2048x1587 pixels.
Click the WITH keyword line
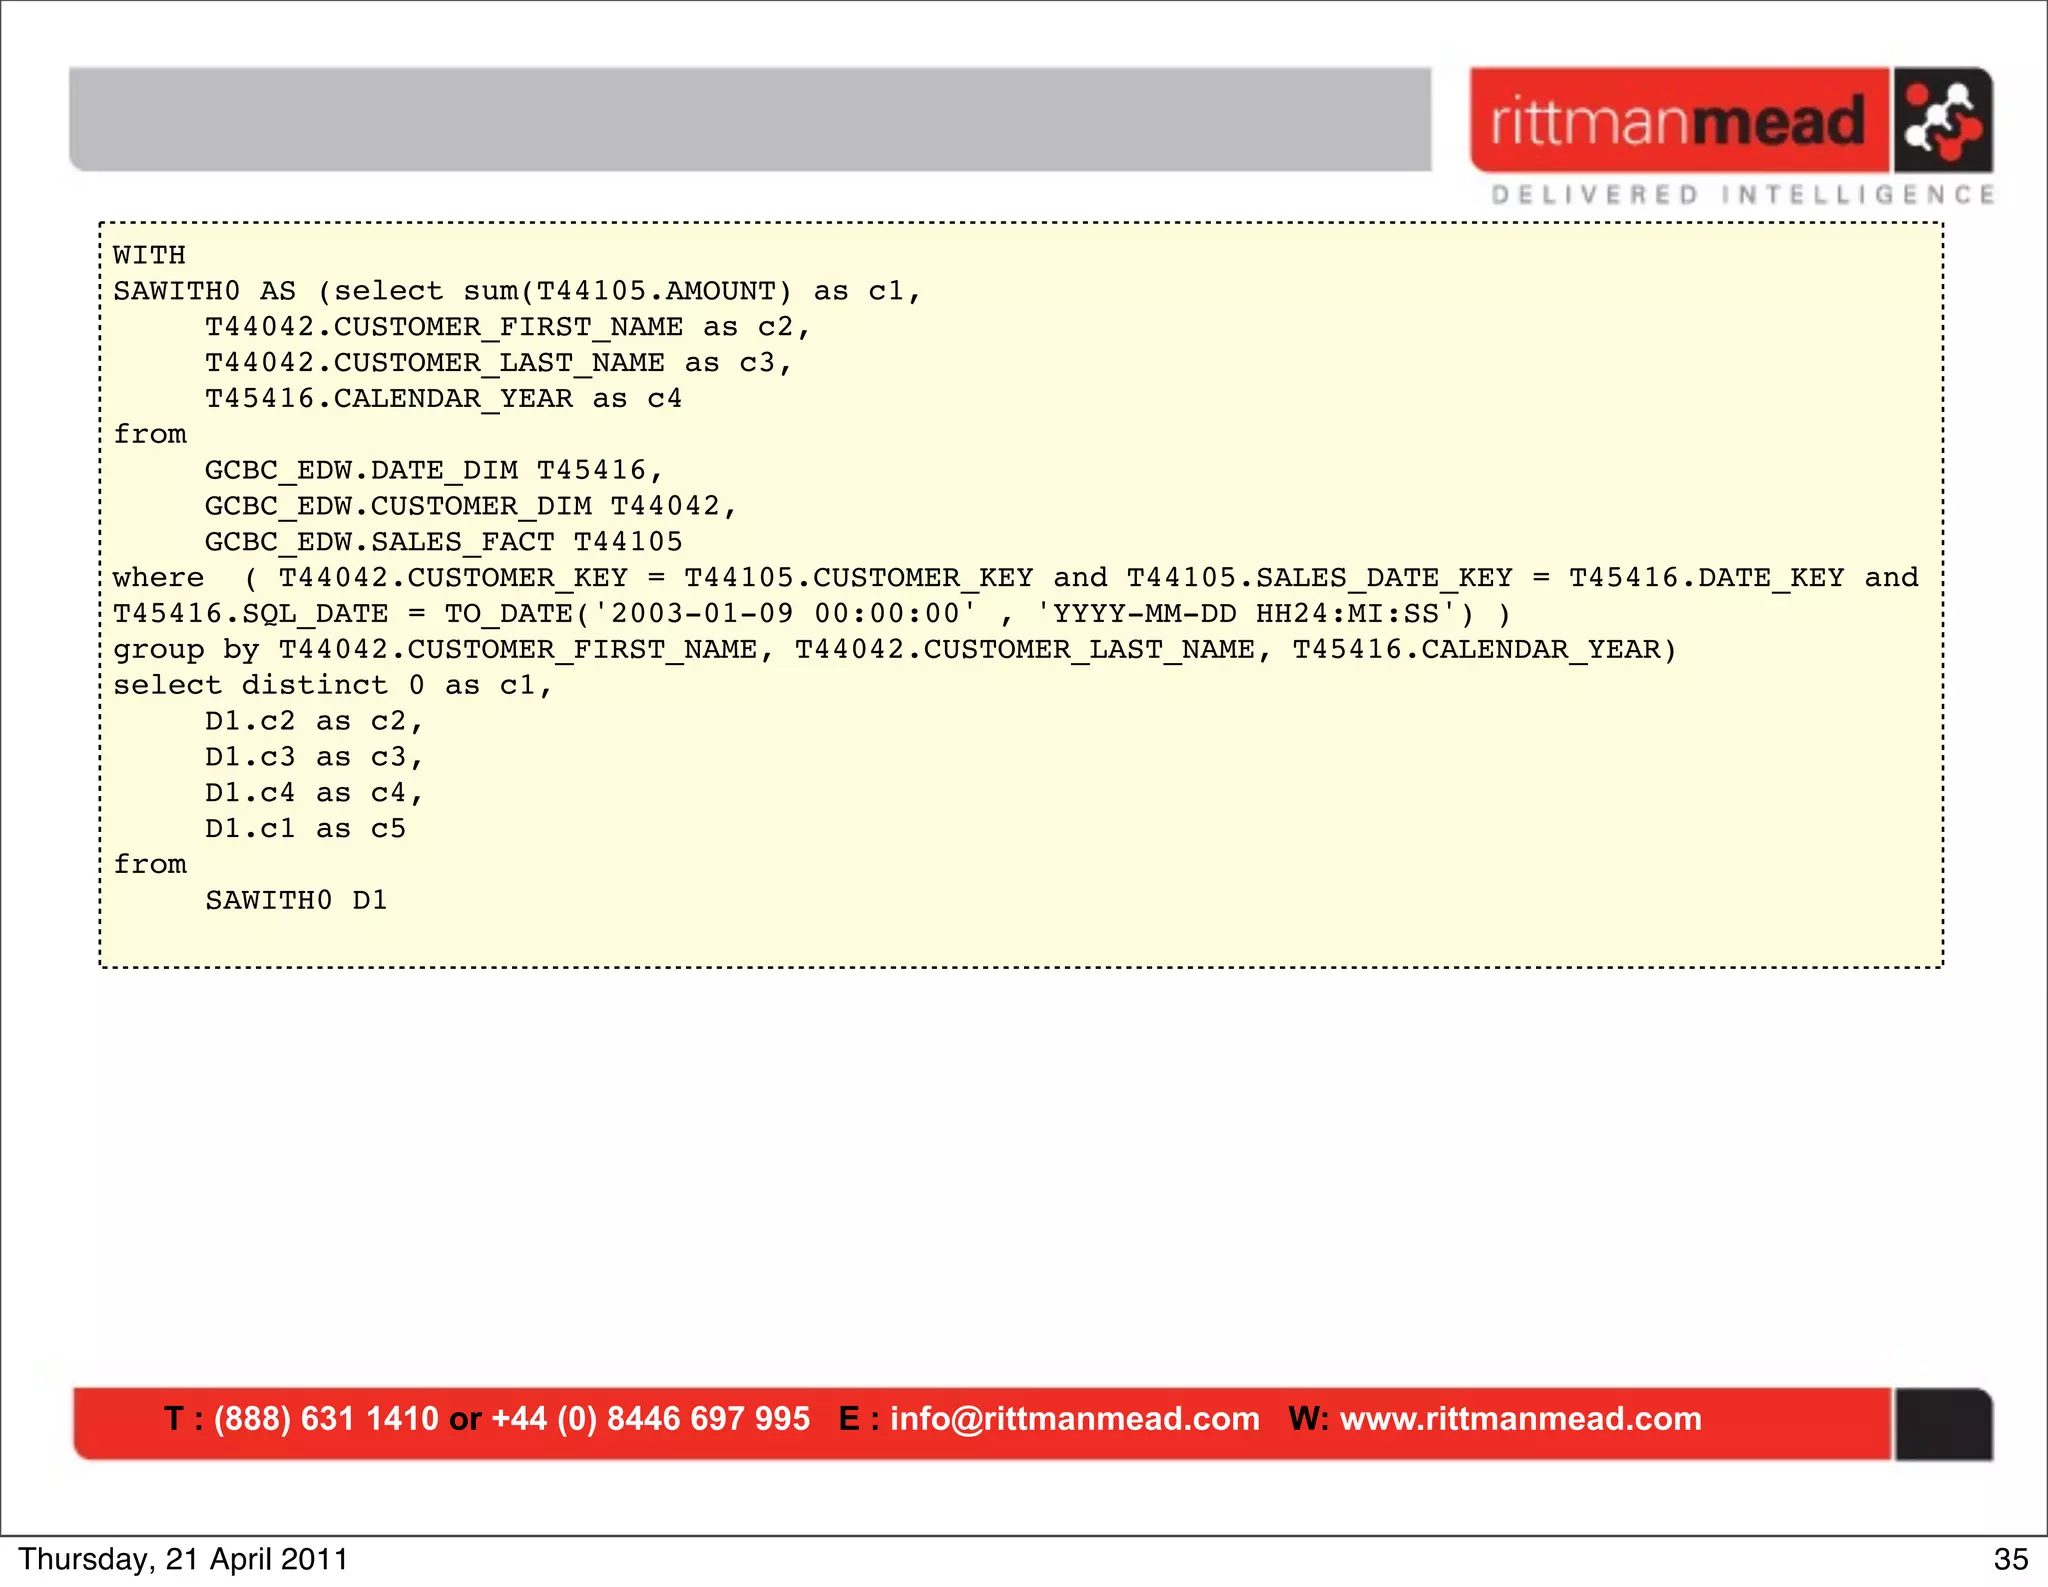coord(149,255)
